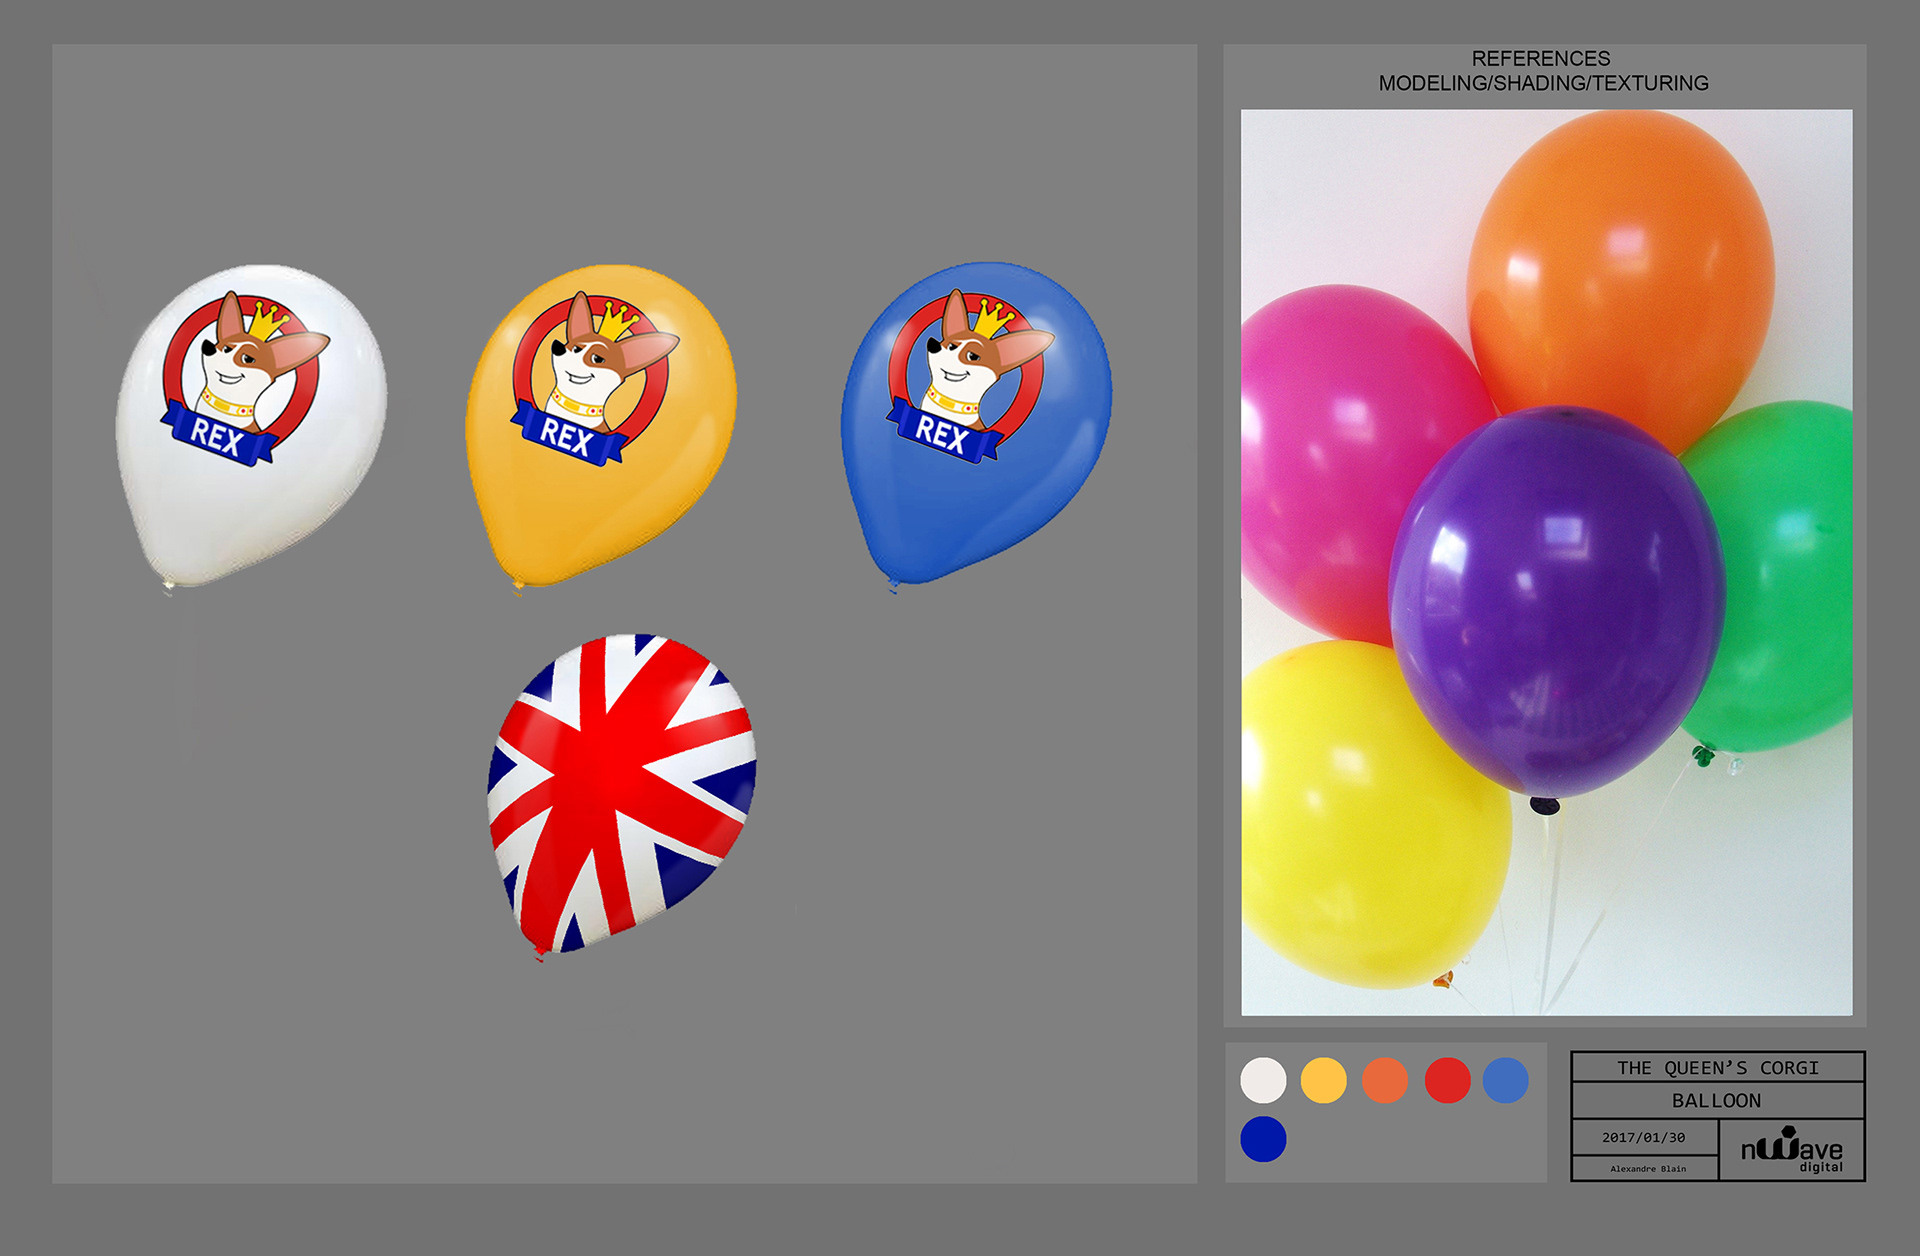
Task: Click the 'MODELING/SHADING/TEXTURING' text
Action: (x=1543, y=84)
